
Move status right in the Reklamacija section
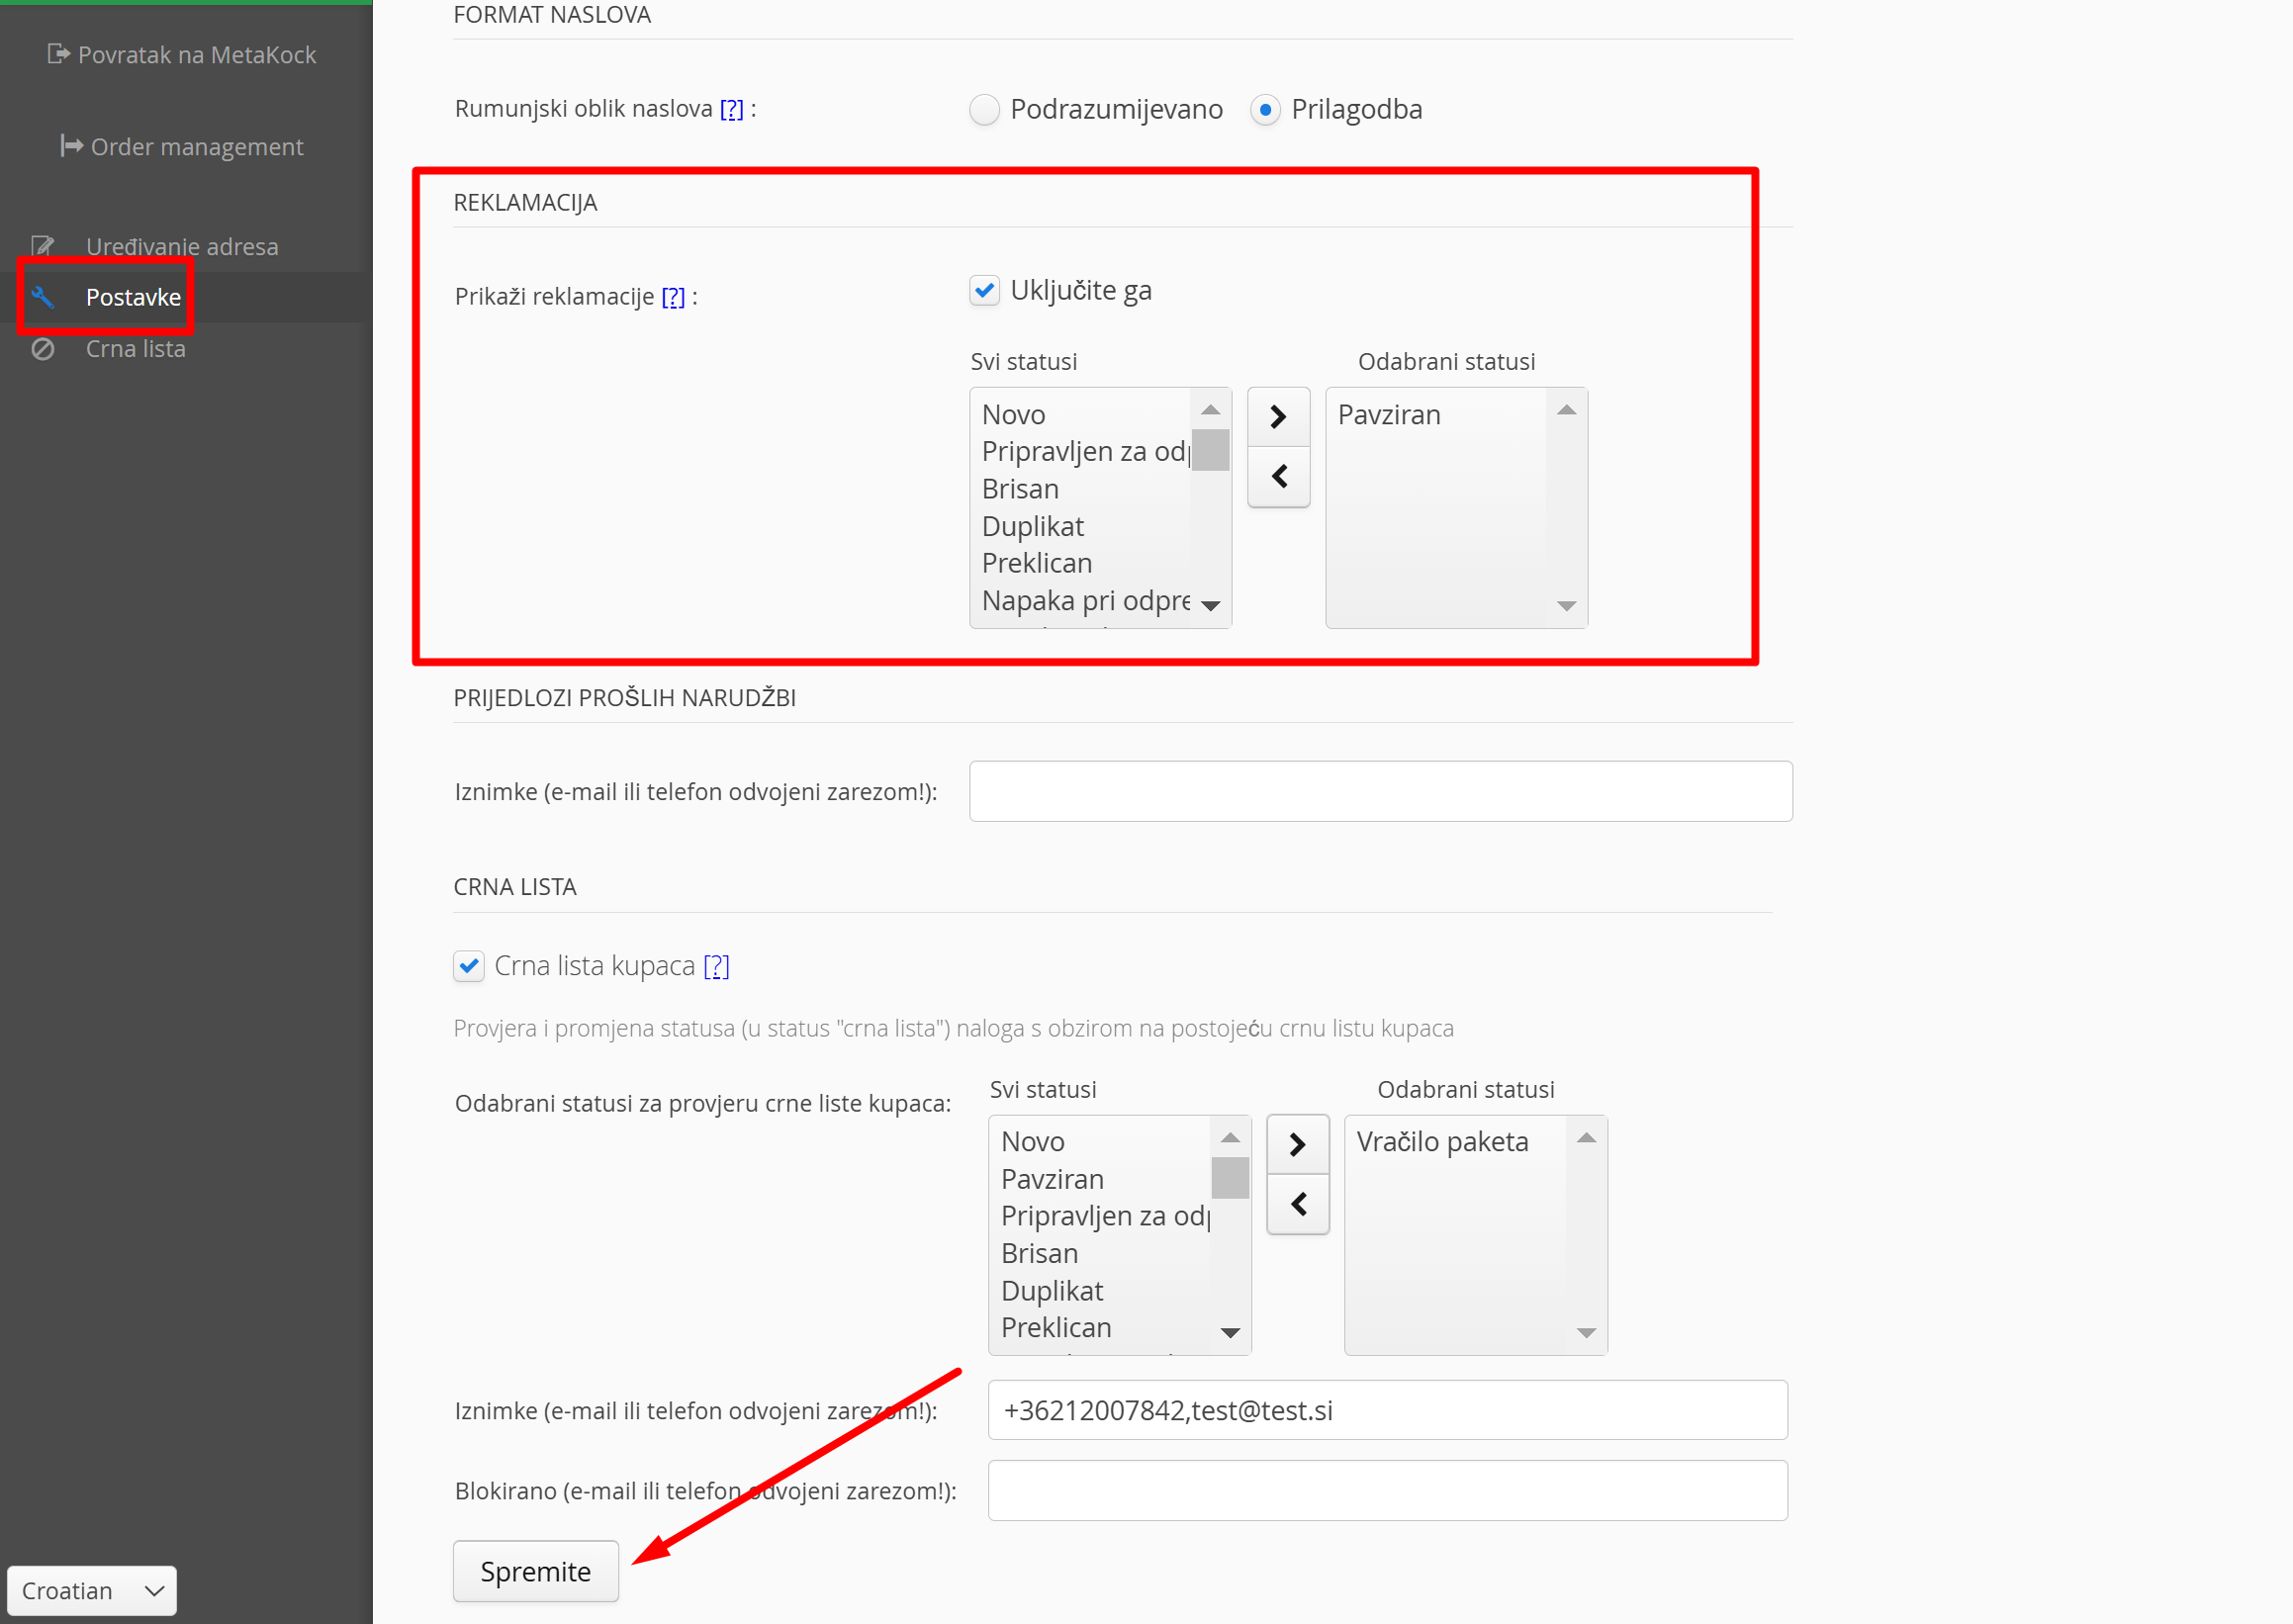[x=1278, y=417]
